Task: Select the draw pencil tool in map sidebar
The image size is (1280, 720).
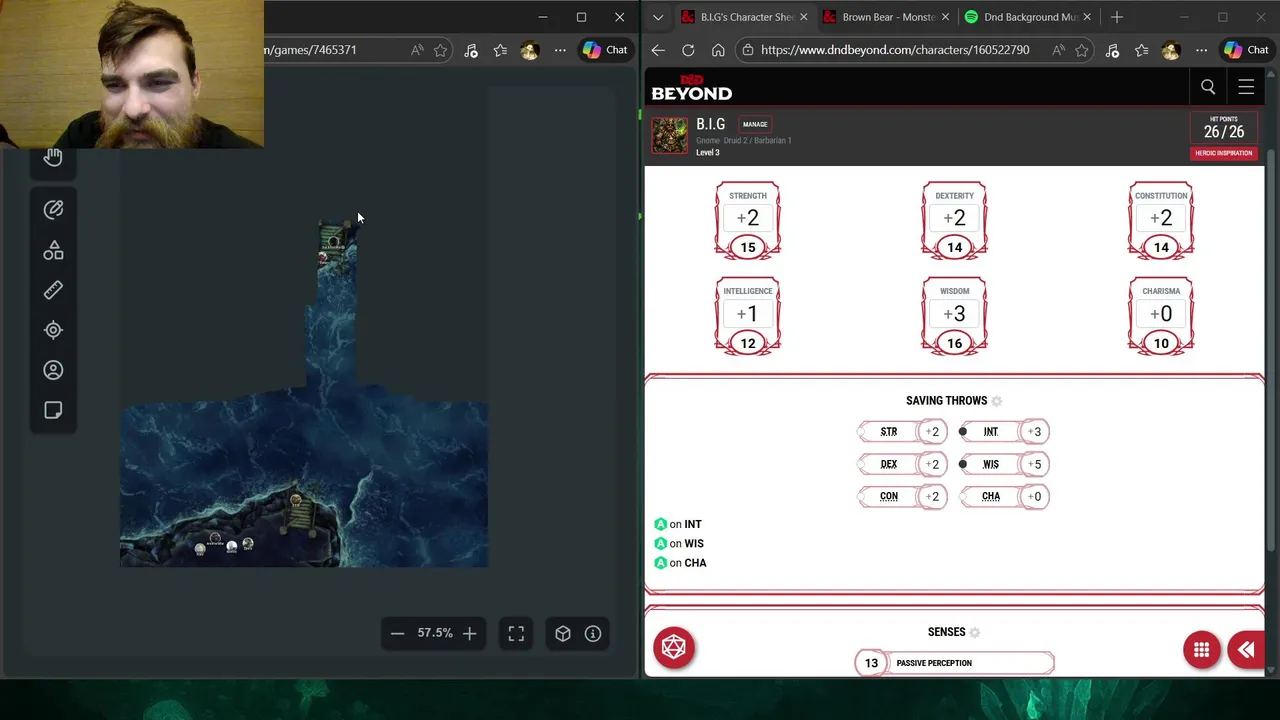Action: [53, 209]
